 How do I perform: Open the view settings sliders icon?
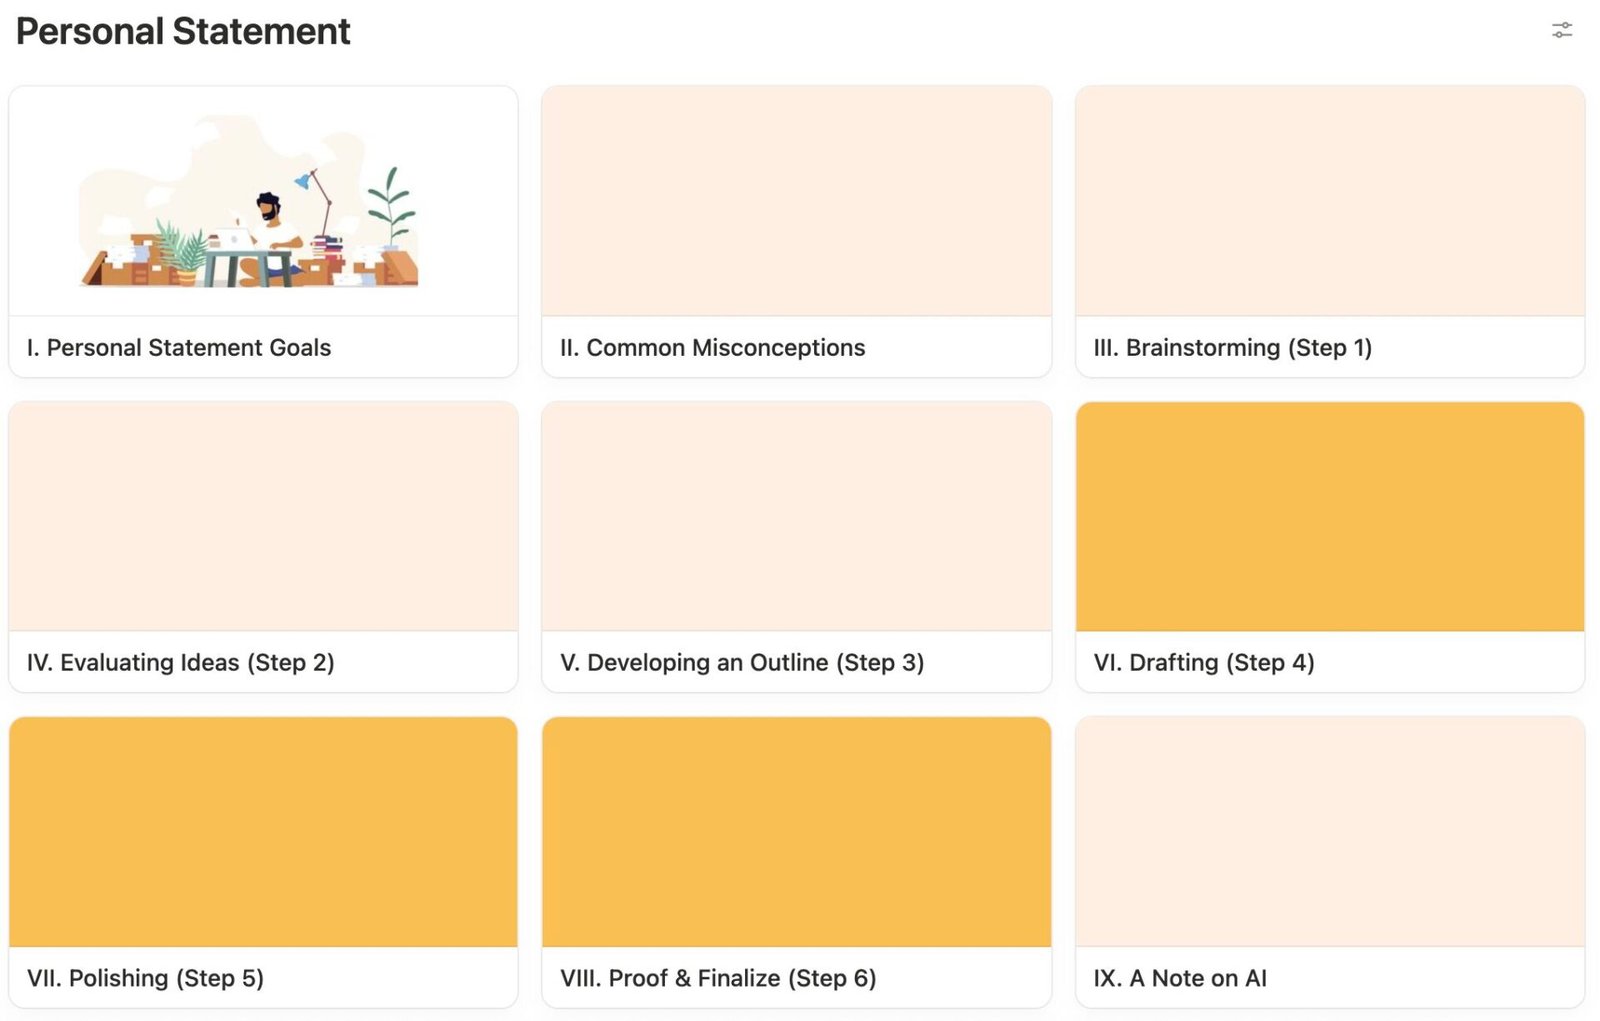click(x=1561, y=31)
